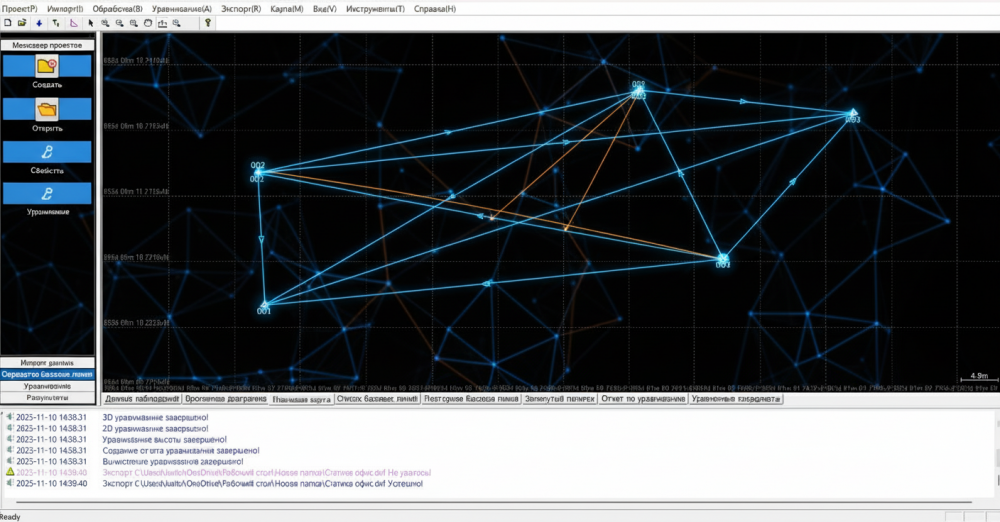The image size is (1000, 522).
Task: Switch to the Временная диаграмма tab
Action: (x=226, y=399)
